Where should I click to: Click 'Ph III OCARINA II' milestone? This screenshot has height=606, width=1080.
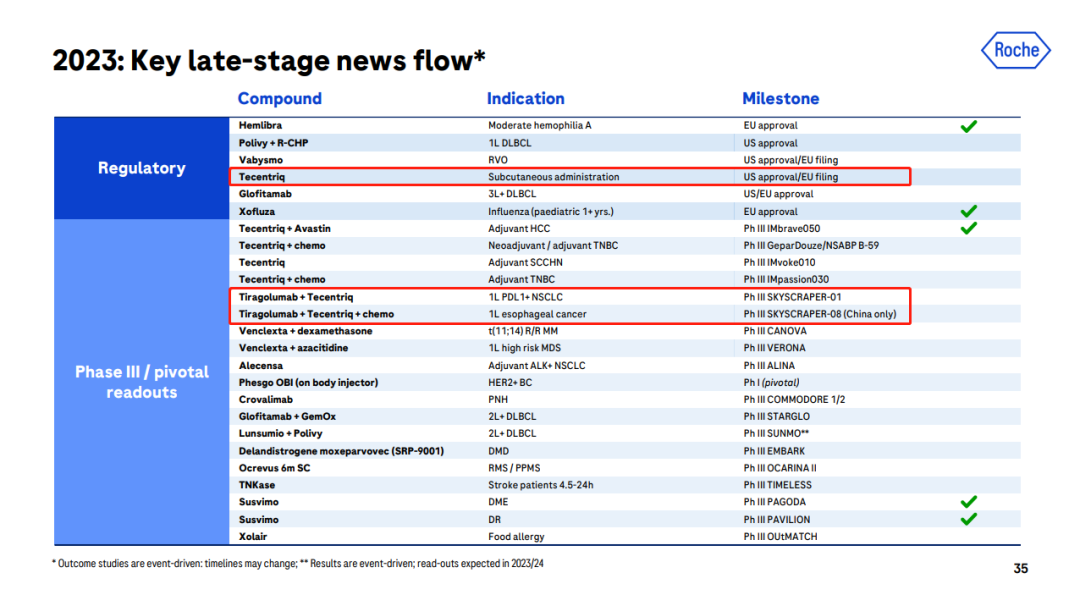pyautogui.click(x=780, y=468)
